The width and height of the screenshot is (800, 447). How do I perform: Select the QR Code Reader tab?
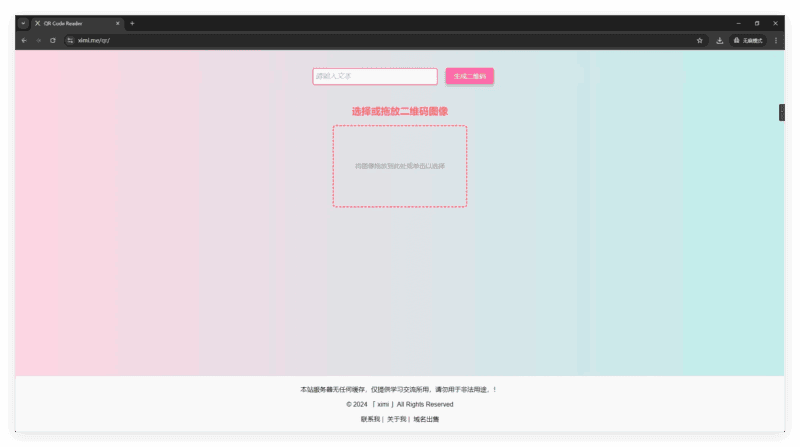77,23
